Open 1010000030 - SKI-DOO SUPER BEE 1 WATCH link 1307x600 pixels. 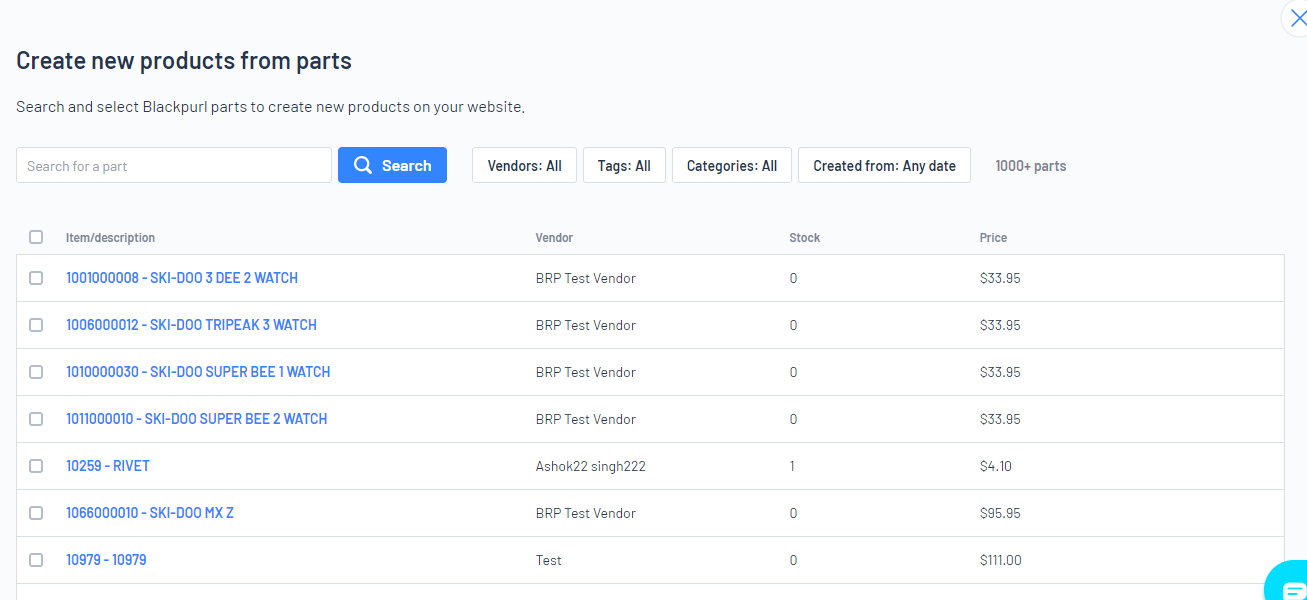click(198, 372)
